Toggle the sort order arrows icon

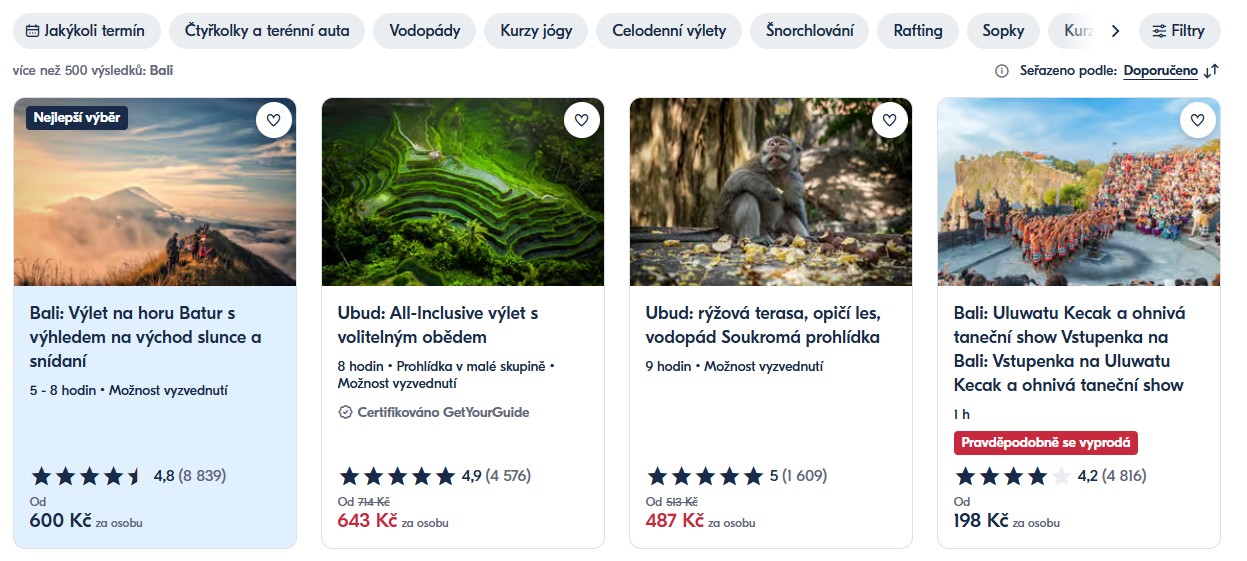[x=1211, y=71]
